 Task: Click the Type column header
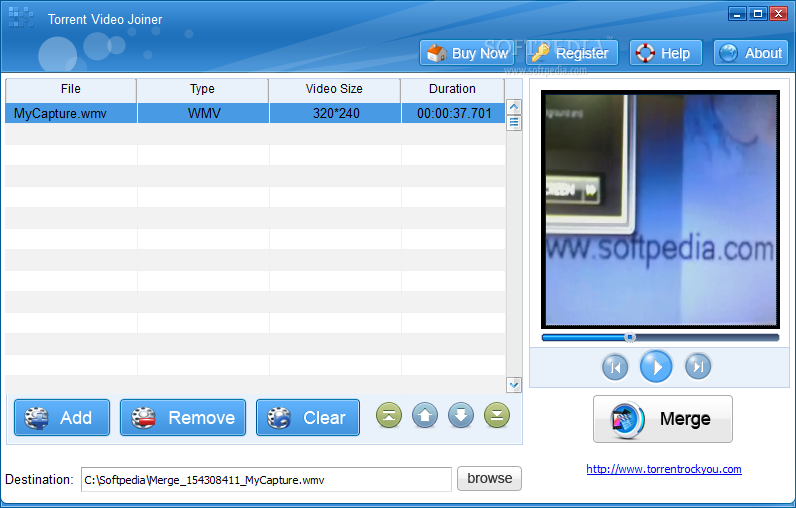tap(203, 89)
